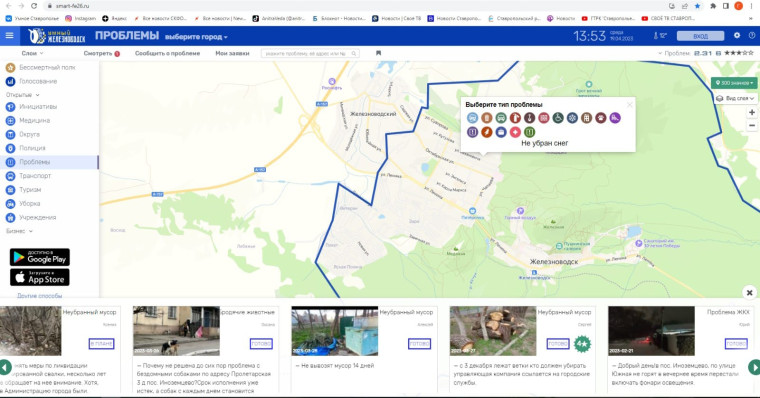The image size is (760, 398).
Task: Choose the pink medical cross problem icon
Action: pos(515,132)
